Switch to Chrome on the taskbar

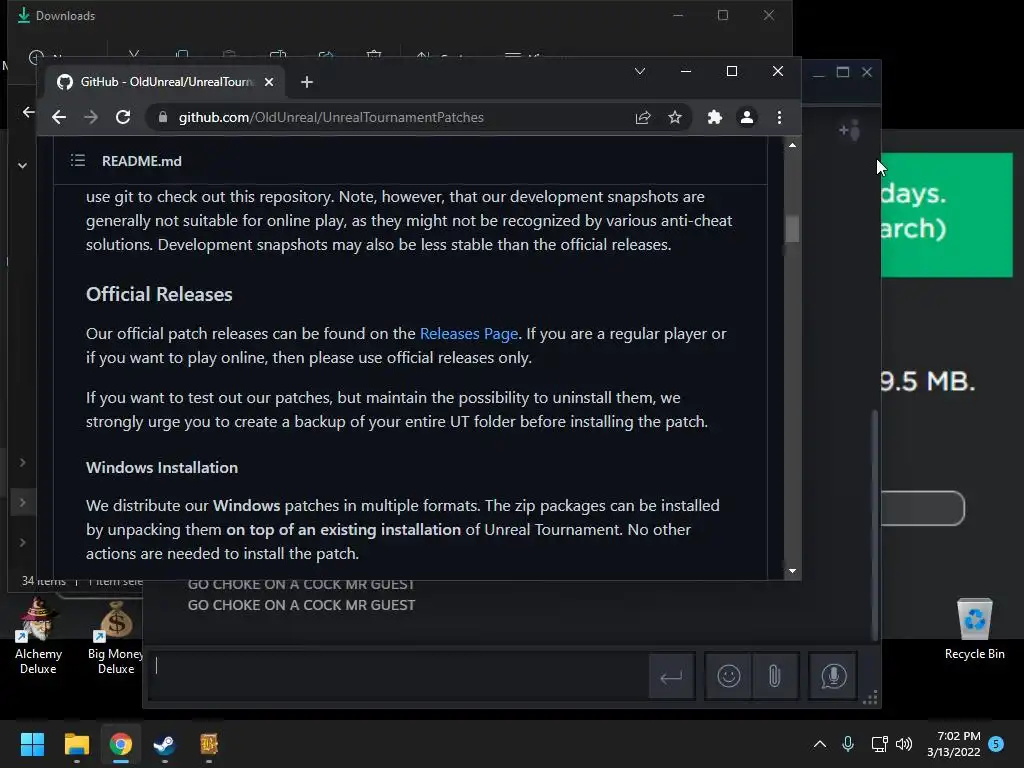(x=121, y=744)
